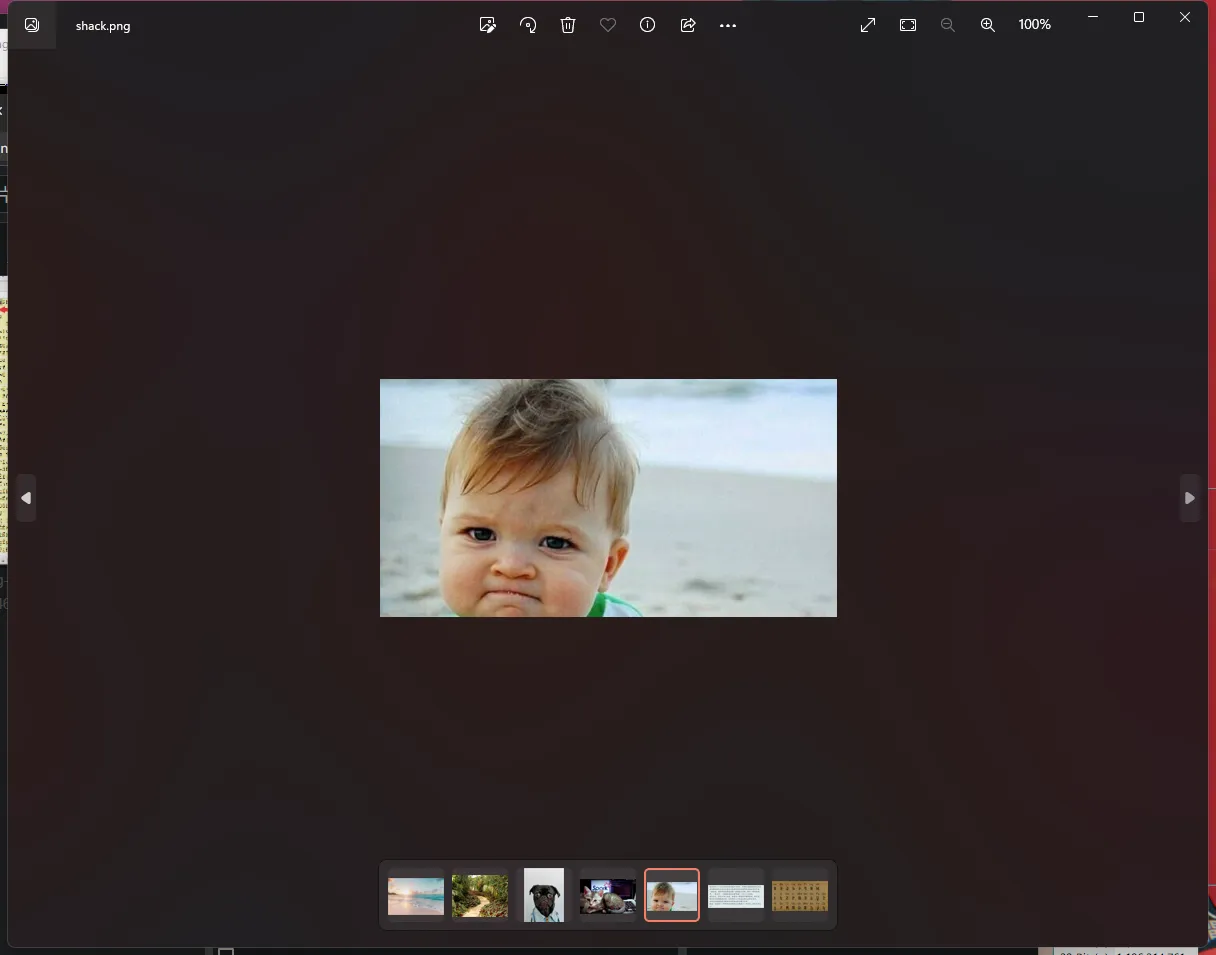
Task: Select the forest path thumbnail
Action: (480, 896)
